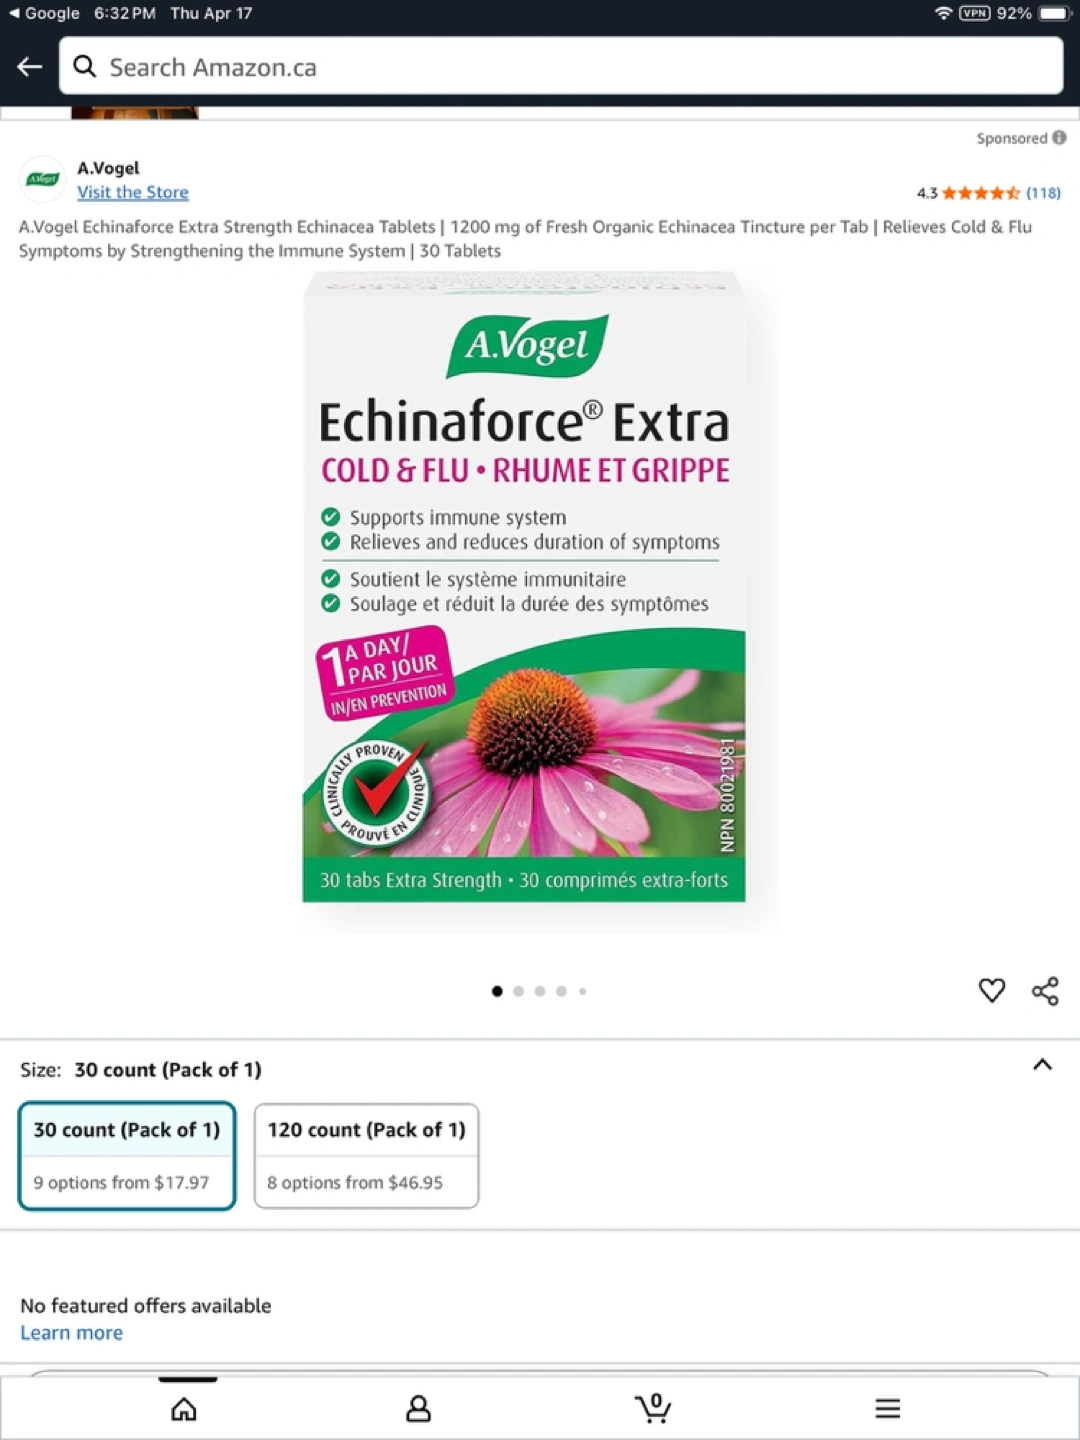Viewport: 1080px width, 1440px height.
Task: Open the shopping cart icon
Action: pyautogui.click(x=653, y=1408)
